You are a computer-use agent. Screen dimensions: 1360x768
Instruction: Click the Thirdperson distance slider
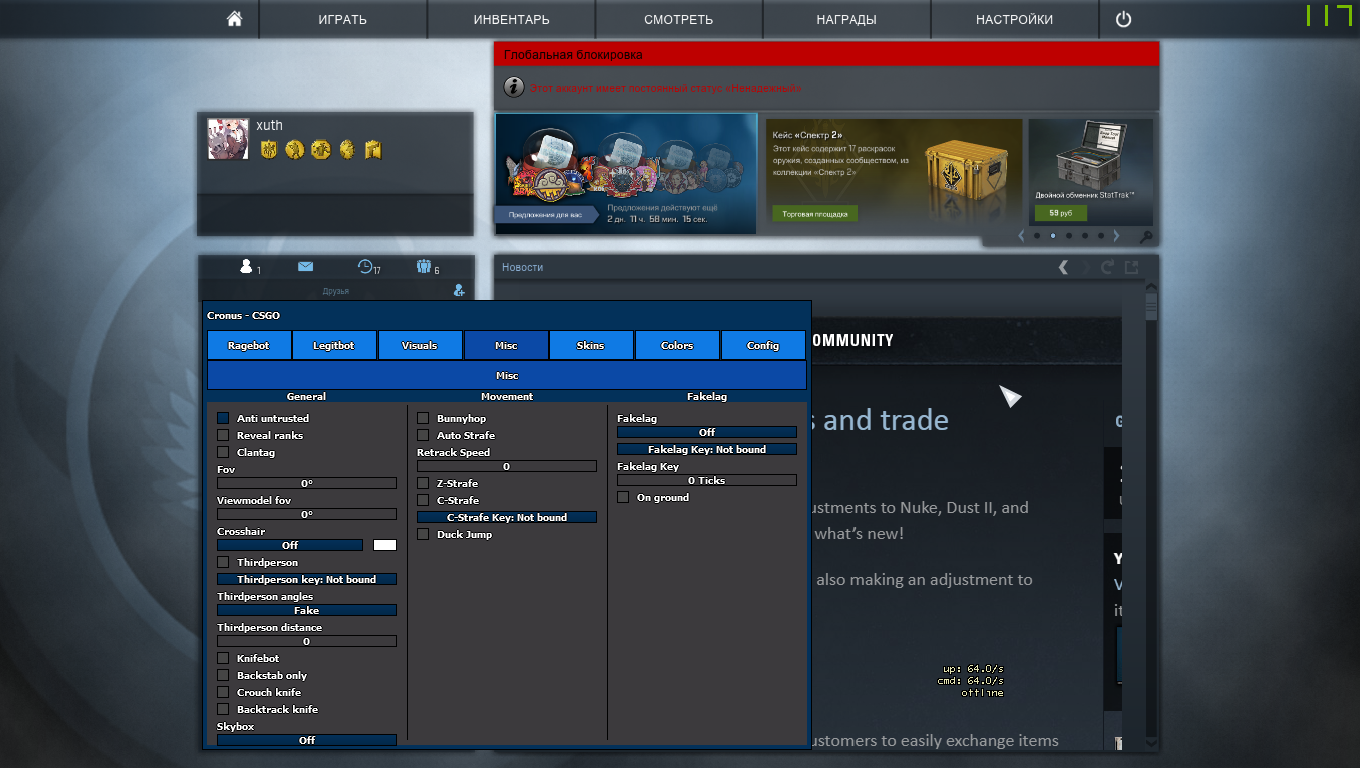(307, 641)
